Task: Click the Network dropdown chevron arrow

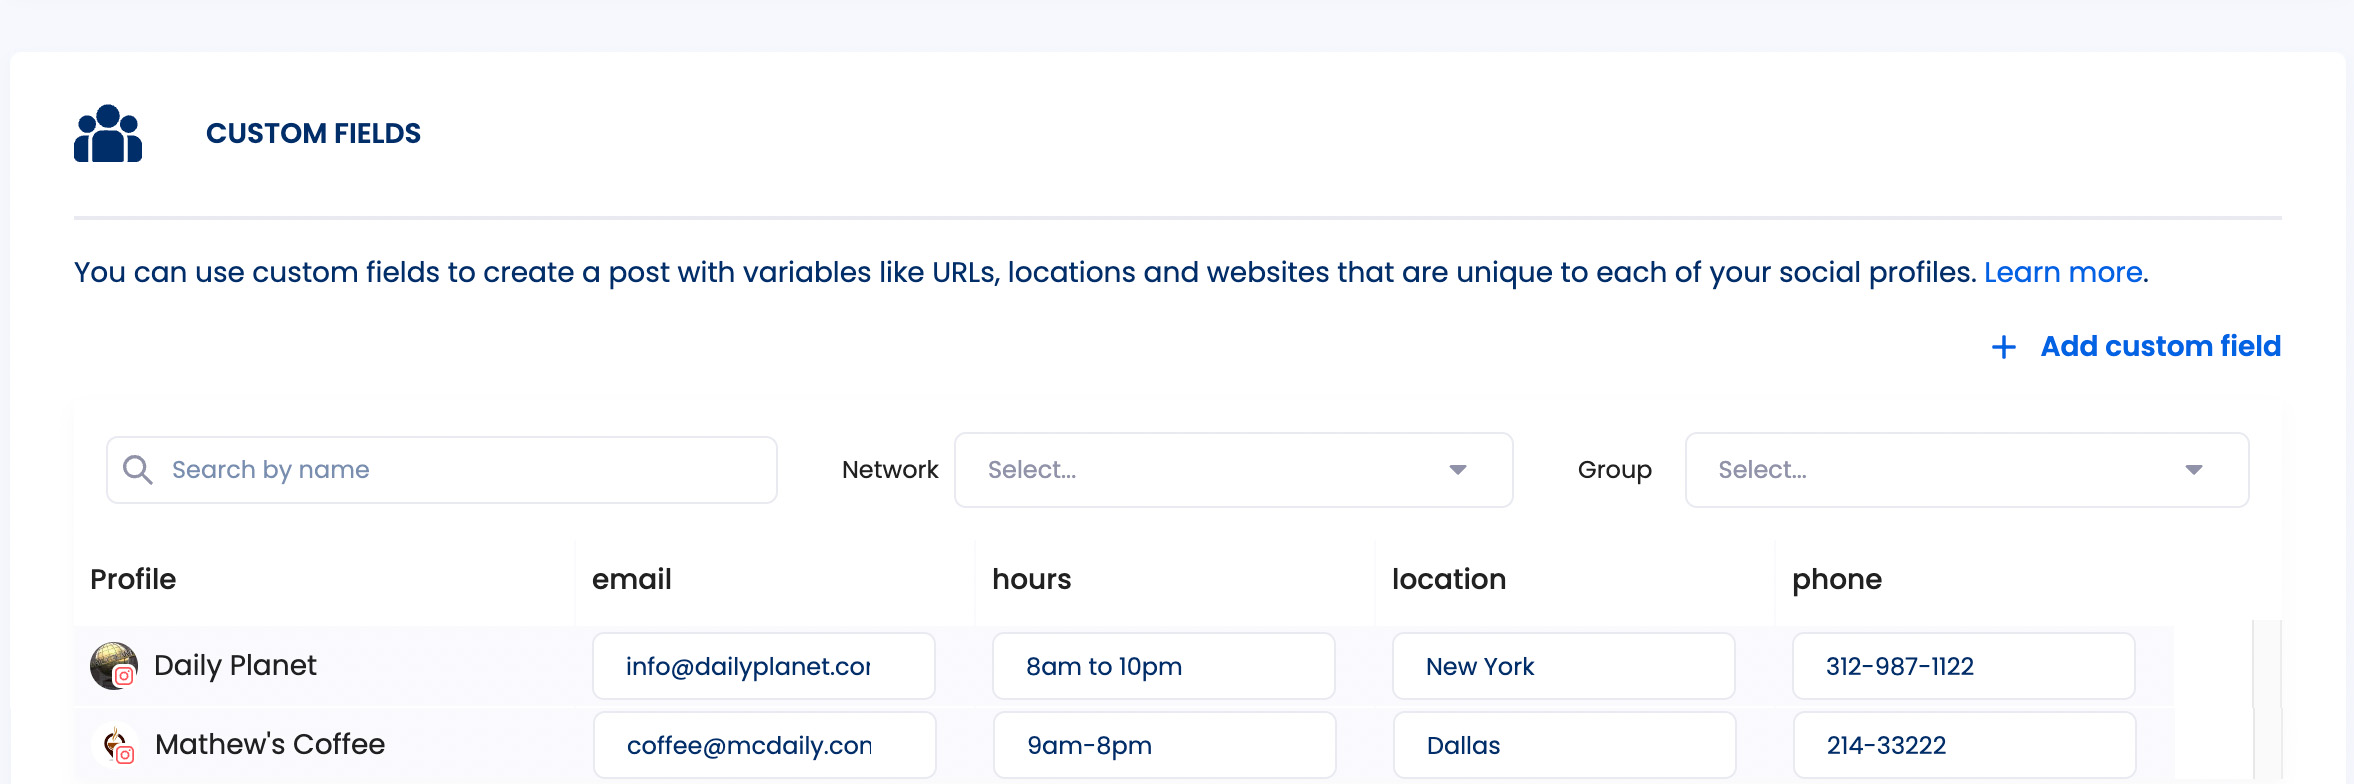Action: (1459, 469)
